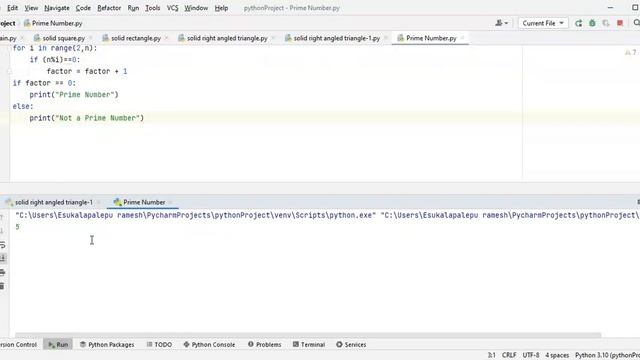This screenshot has width=640, height=360.
Task: Open the Edit menu
Action: (12, 8)
